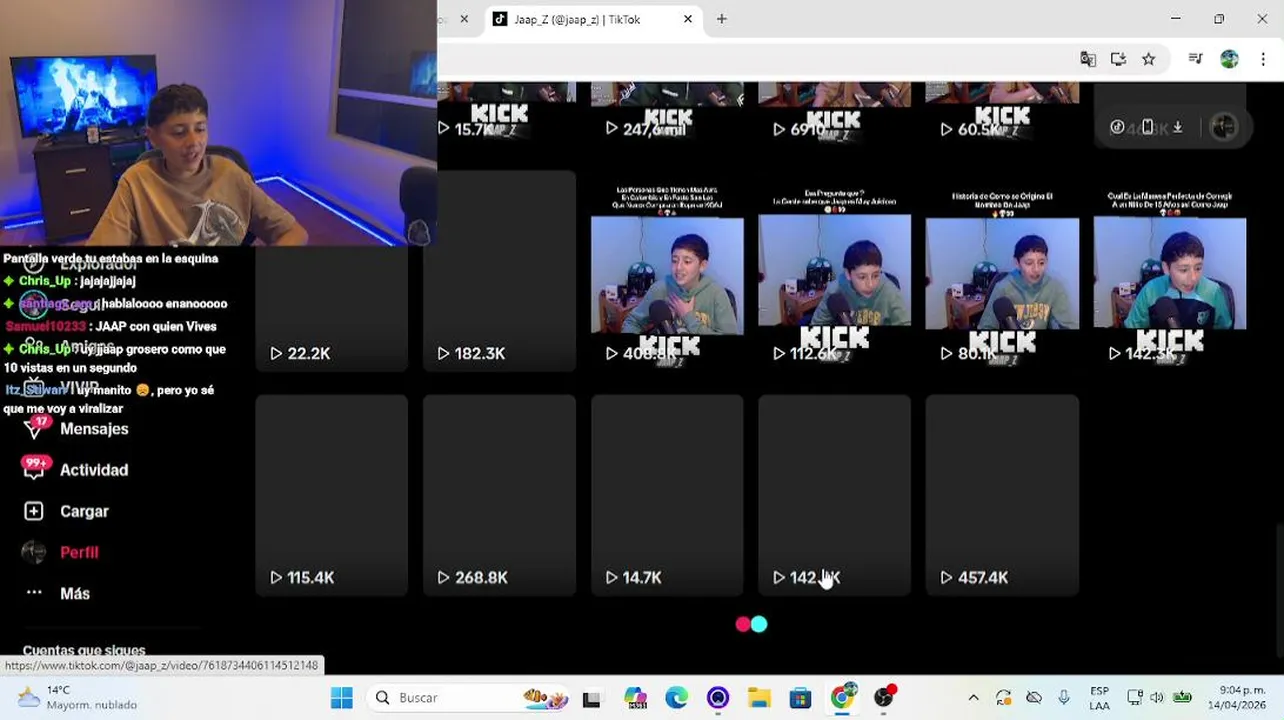
Task: Click the Perfil label
Action: (79, 552)
